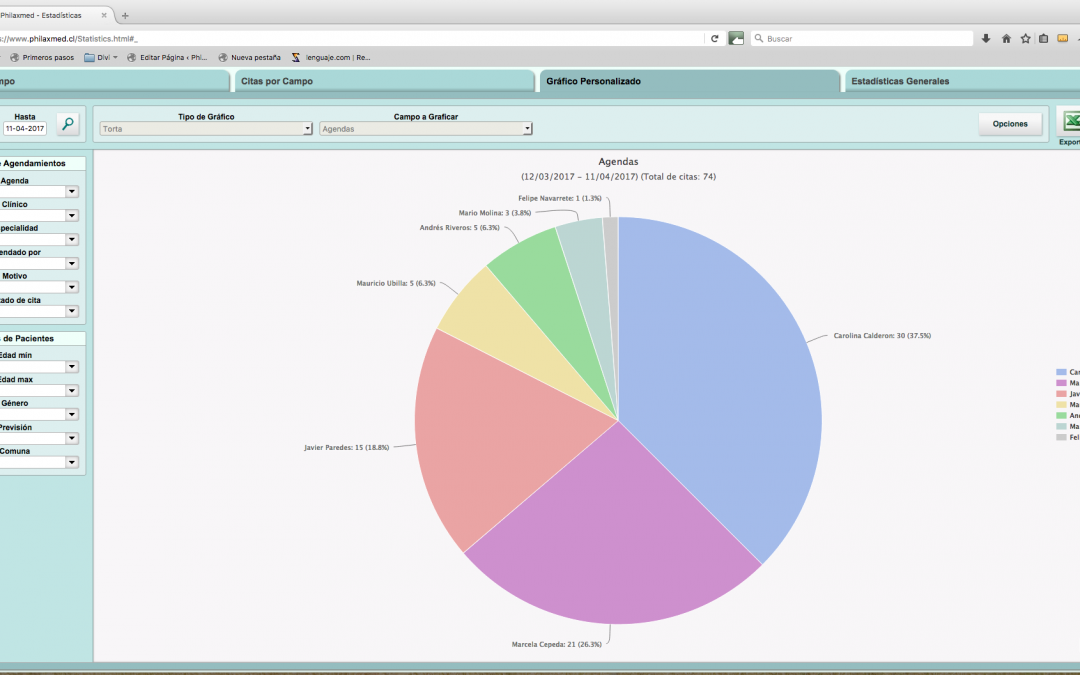Click the Felipe Navarrete: 1 (1.3%) label
1080x675 pixels.
[x=560, y=198]
